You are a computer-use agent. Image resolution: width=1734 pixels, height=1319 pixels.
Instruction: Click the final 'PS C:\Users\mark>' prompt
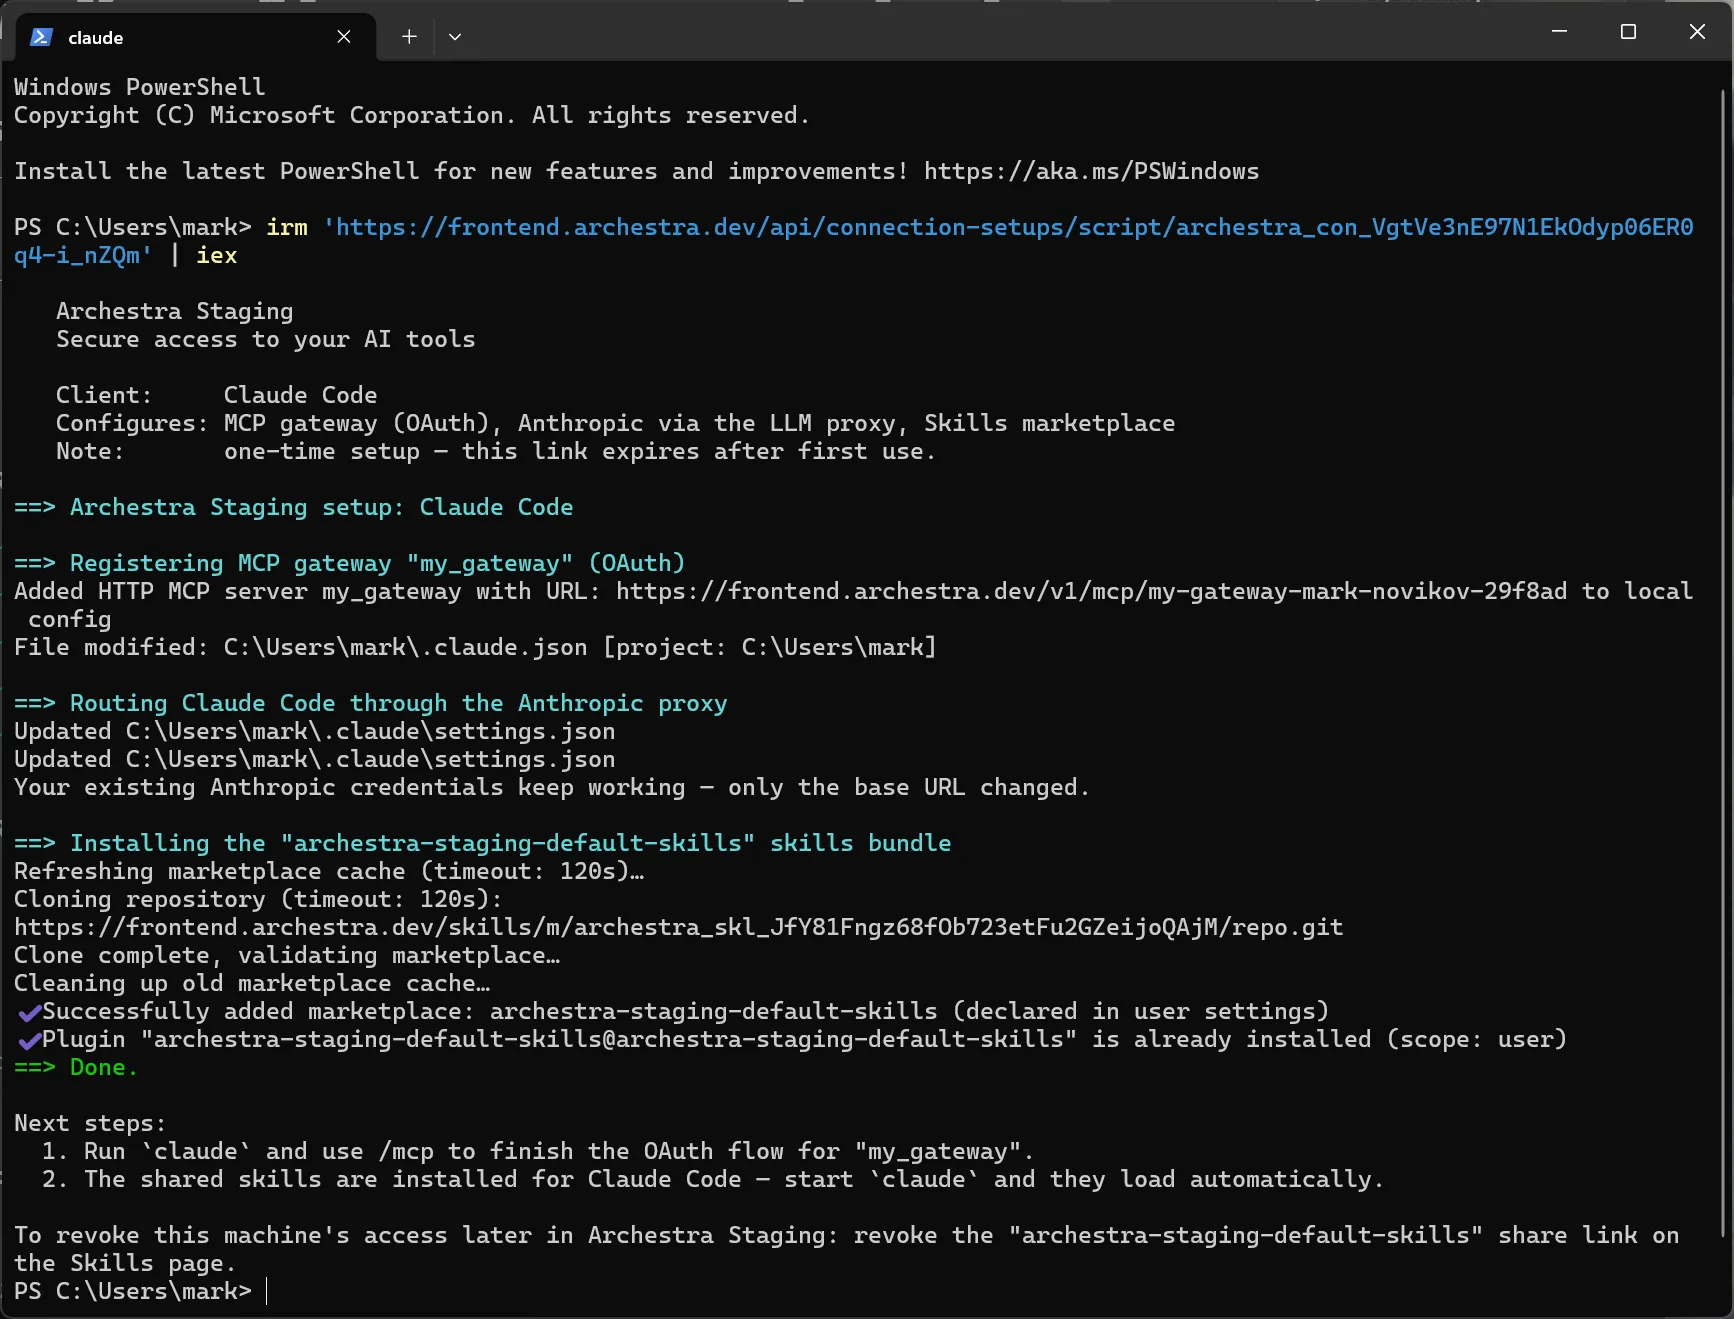133,1291
